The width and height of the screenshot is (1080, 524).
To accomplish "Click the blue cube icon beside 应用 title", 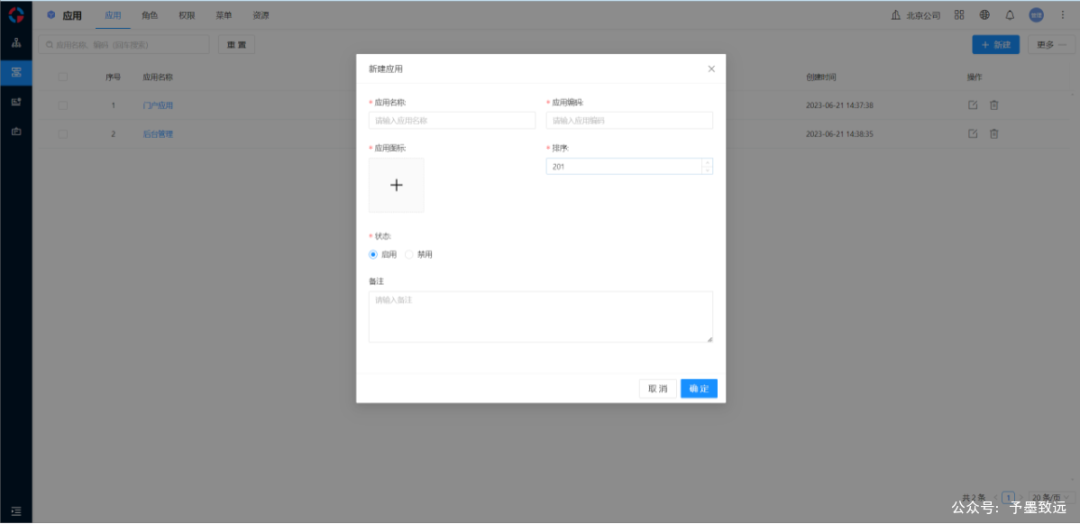I will (51, 14).
